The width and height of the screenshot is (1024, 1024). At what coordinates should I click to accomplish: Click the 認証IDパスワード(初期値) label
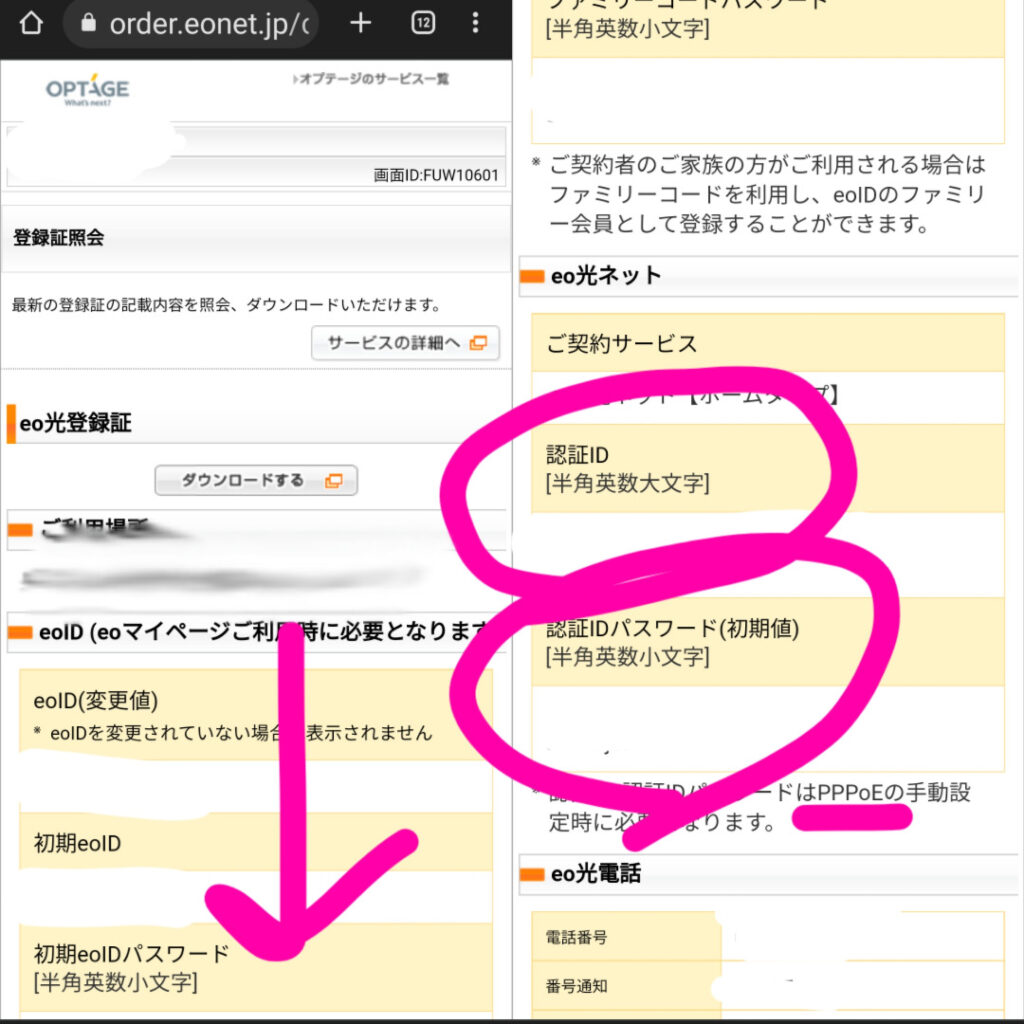coord(672,628)
